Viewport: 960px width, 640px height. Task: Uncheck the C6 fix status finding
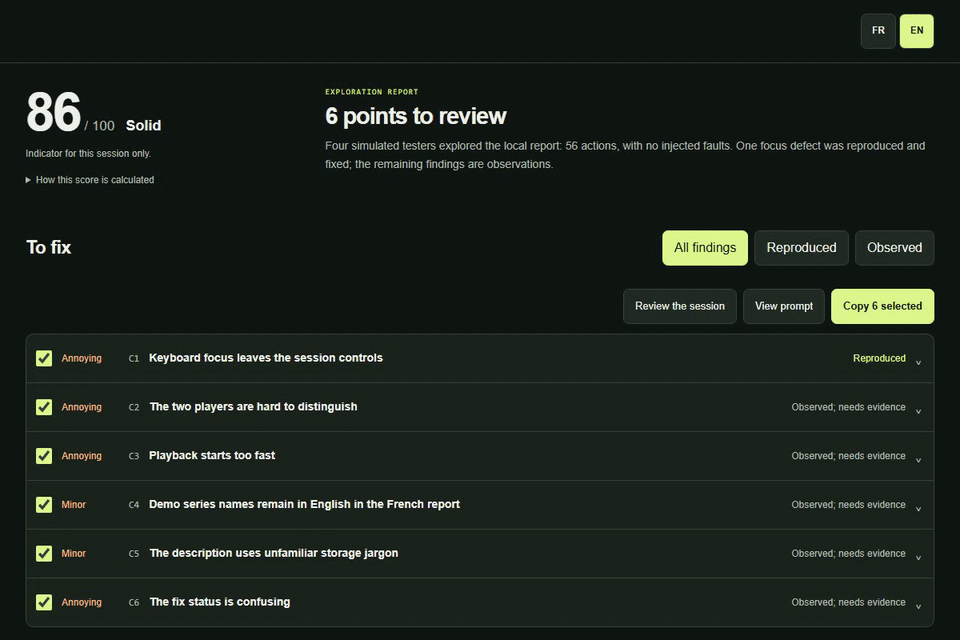coord(44,602)
